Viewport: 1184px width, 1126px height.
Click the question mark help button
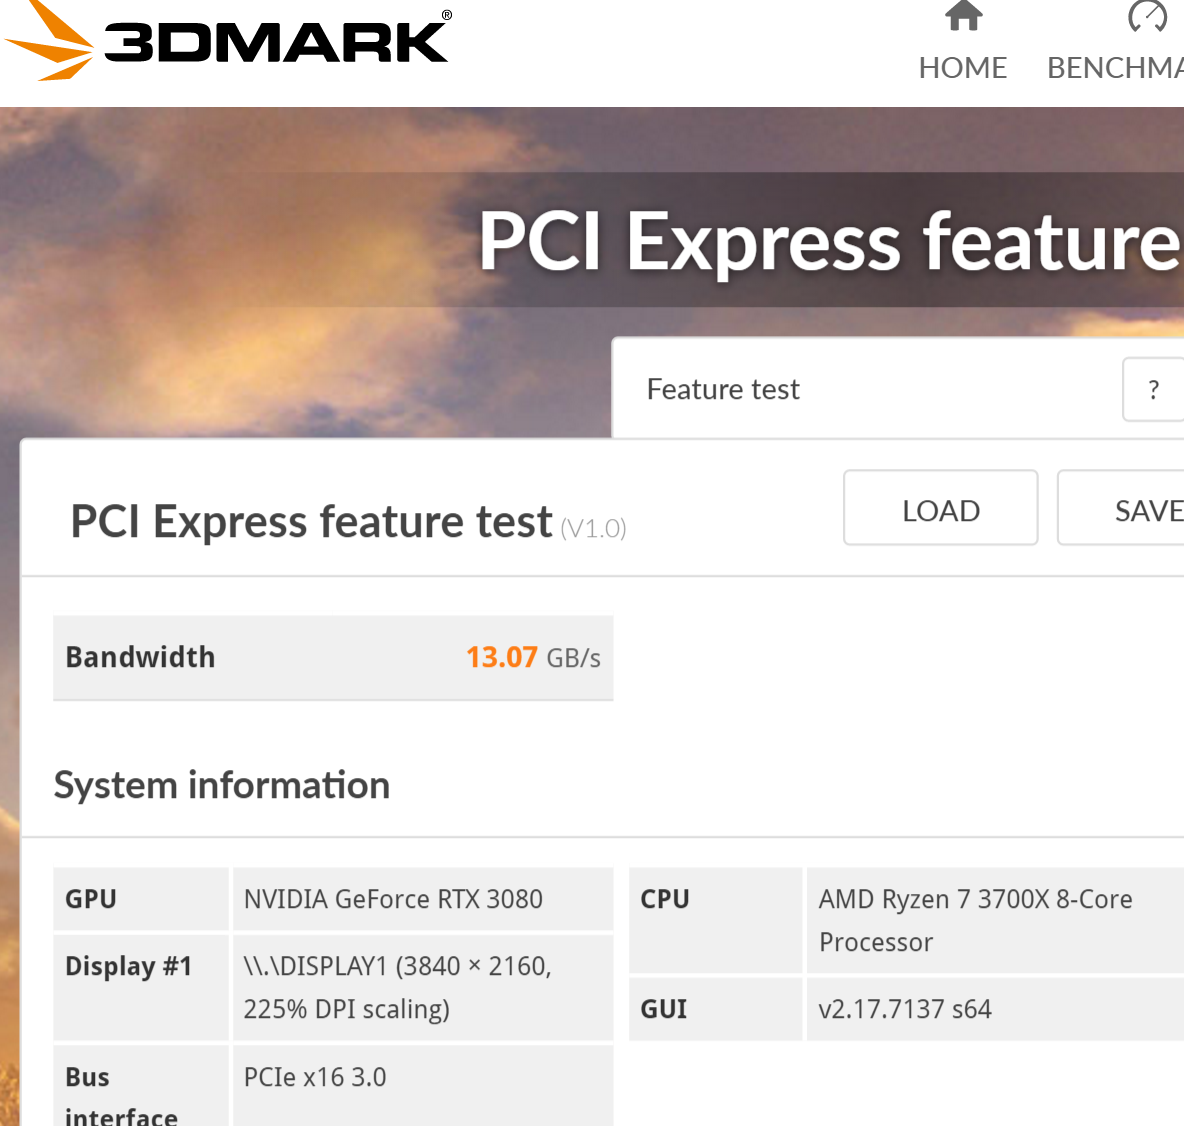(1153, 389)
